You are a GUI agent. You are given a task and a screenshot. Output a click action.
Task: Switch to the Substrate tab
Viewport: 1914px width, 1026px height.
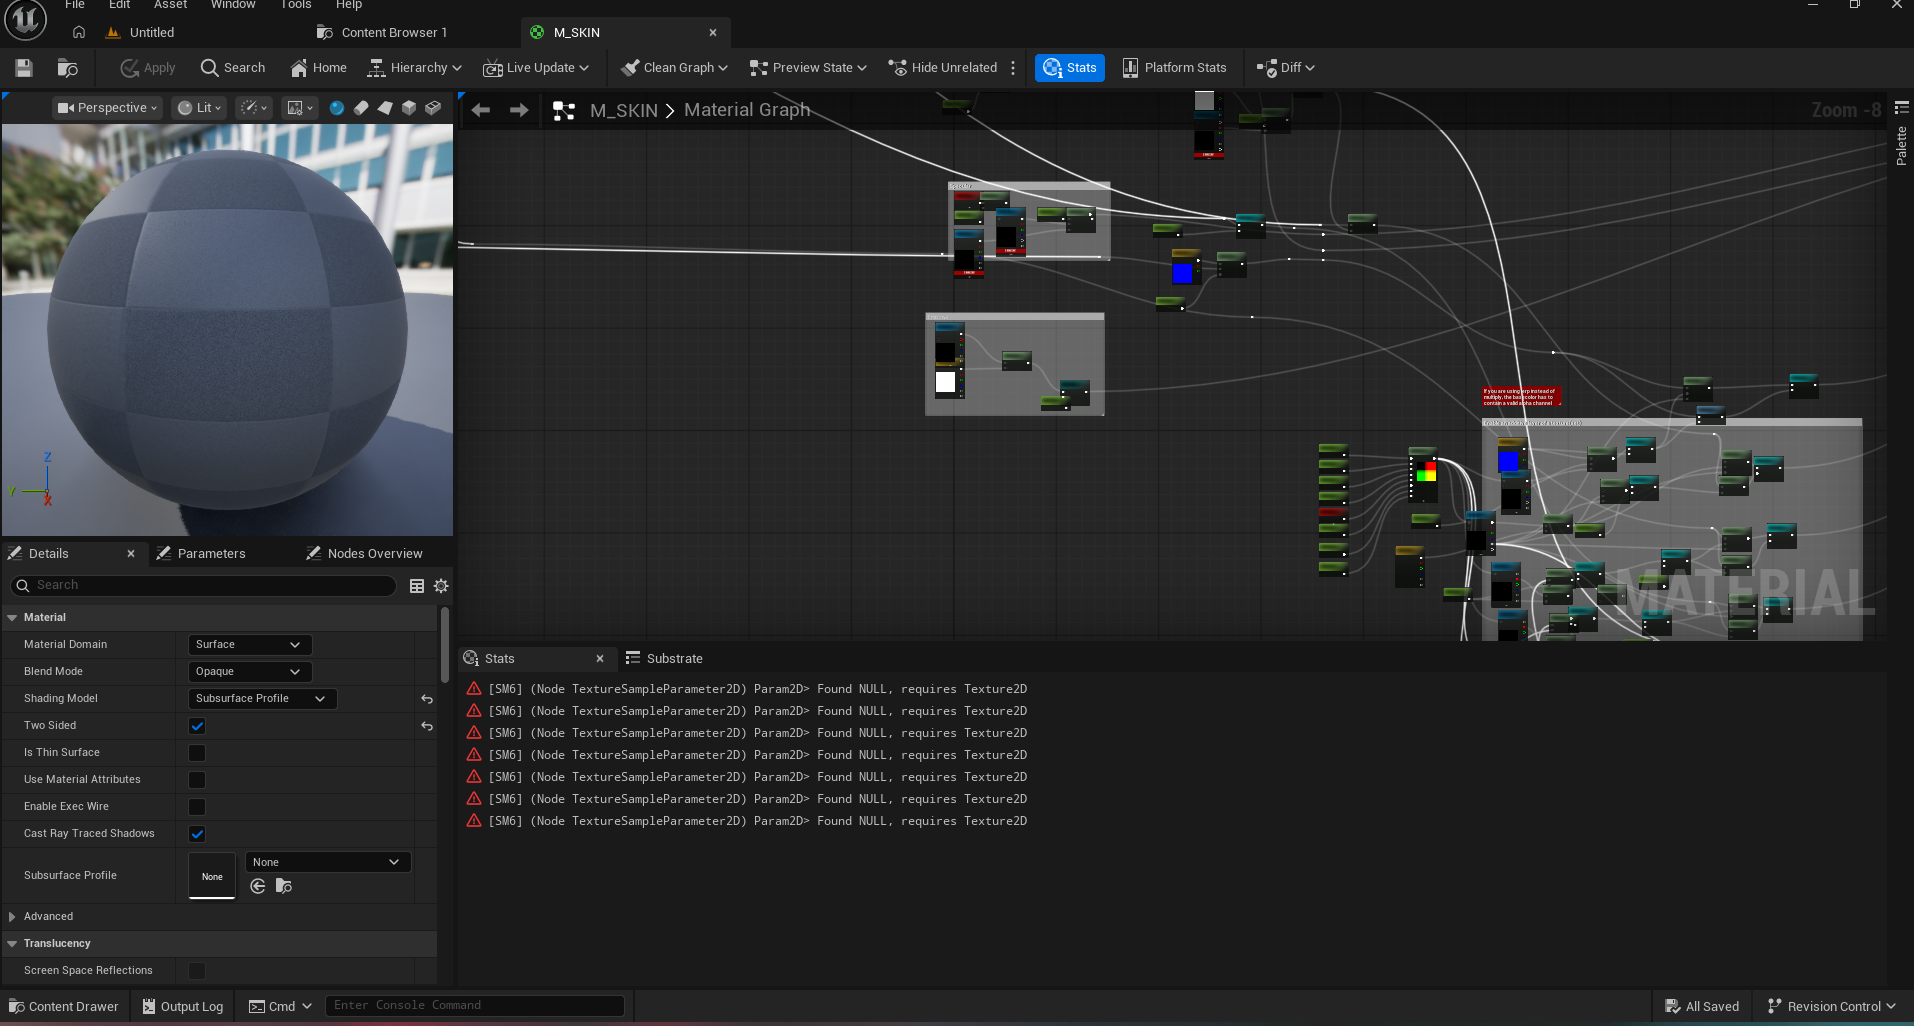[673, 658]
